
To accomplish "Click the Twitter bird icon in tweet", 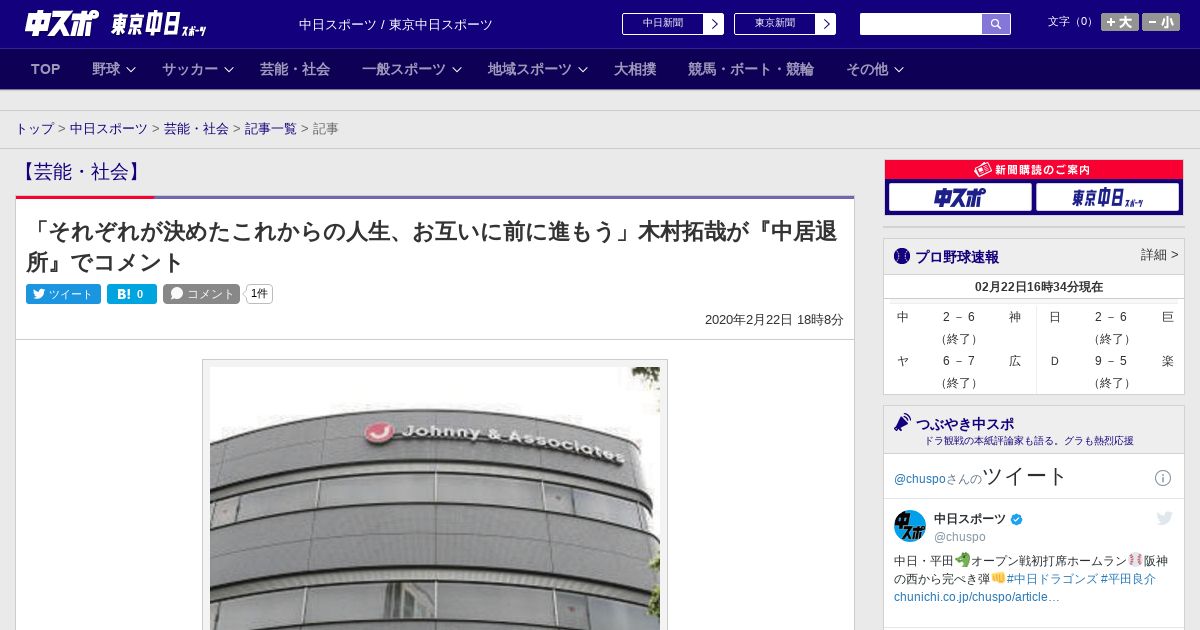I will pos(1164,518).
